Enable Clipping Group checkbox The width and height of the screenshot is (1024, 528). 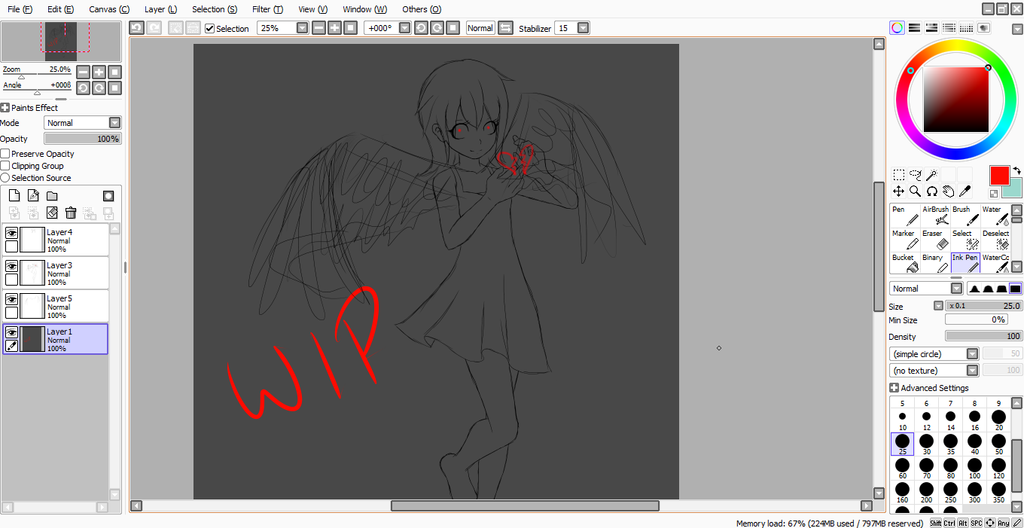pos(5,166)
